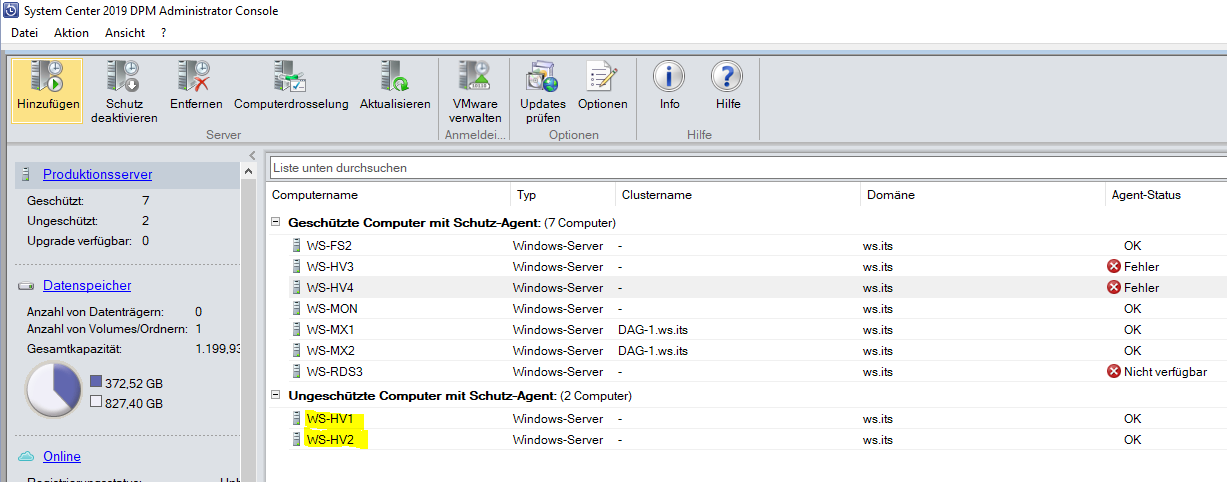Click server icon next to WS-HV3
Image resolution: width=1227 pixels, height=482 pixels.
pyautogui.click(x=296, y=266)
